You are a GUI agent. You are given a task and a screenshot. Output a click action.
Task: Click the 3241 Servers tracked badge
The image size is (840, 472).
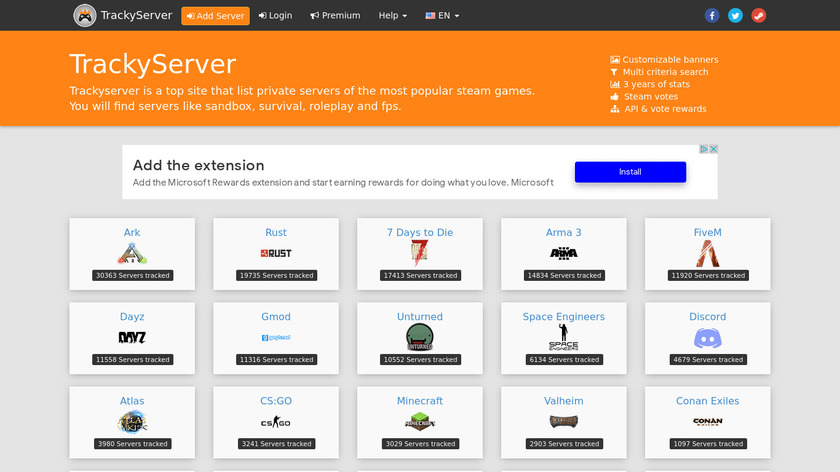click(x=276, y=444)
